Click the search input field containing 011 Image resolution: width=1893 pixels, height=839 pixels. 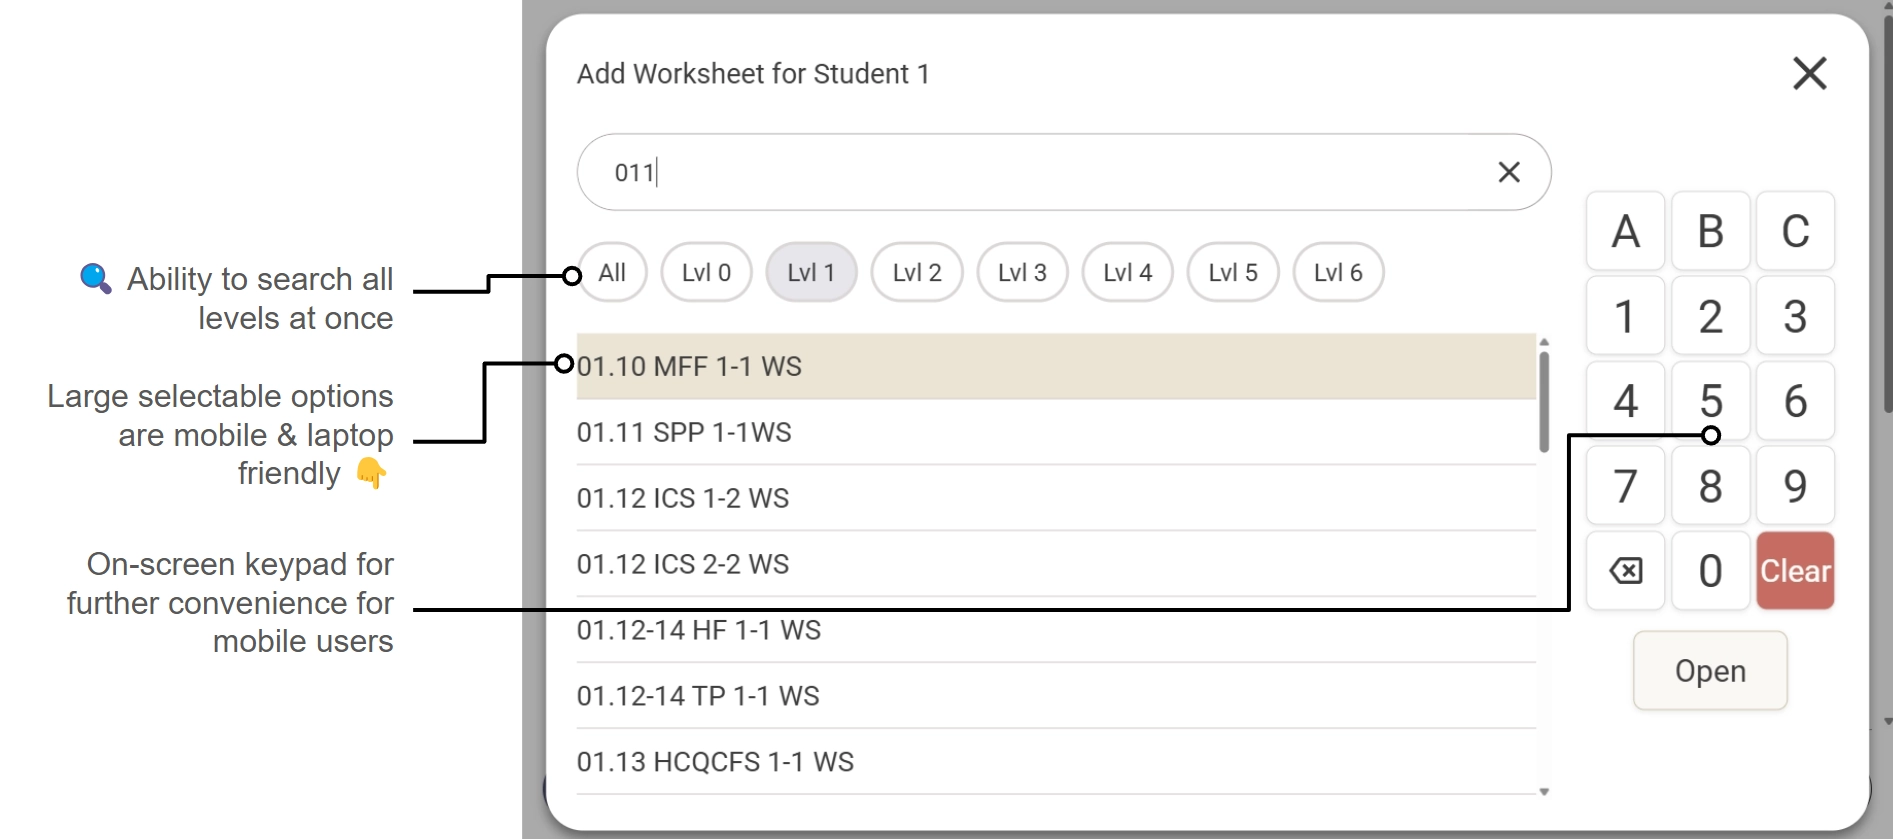[1064, 172]
